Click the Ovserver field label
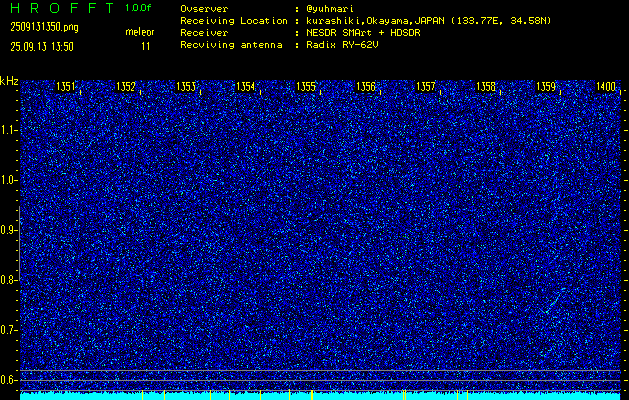Screen dimensions: 629x400 pyautogui.click(x=204, y=9)
